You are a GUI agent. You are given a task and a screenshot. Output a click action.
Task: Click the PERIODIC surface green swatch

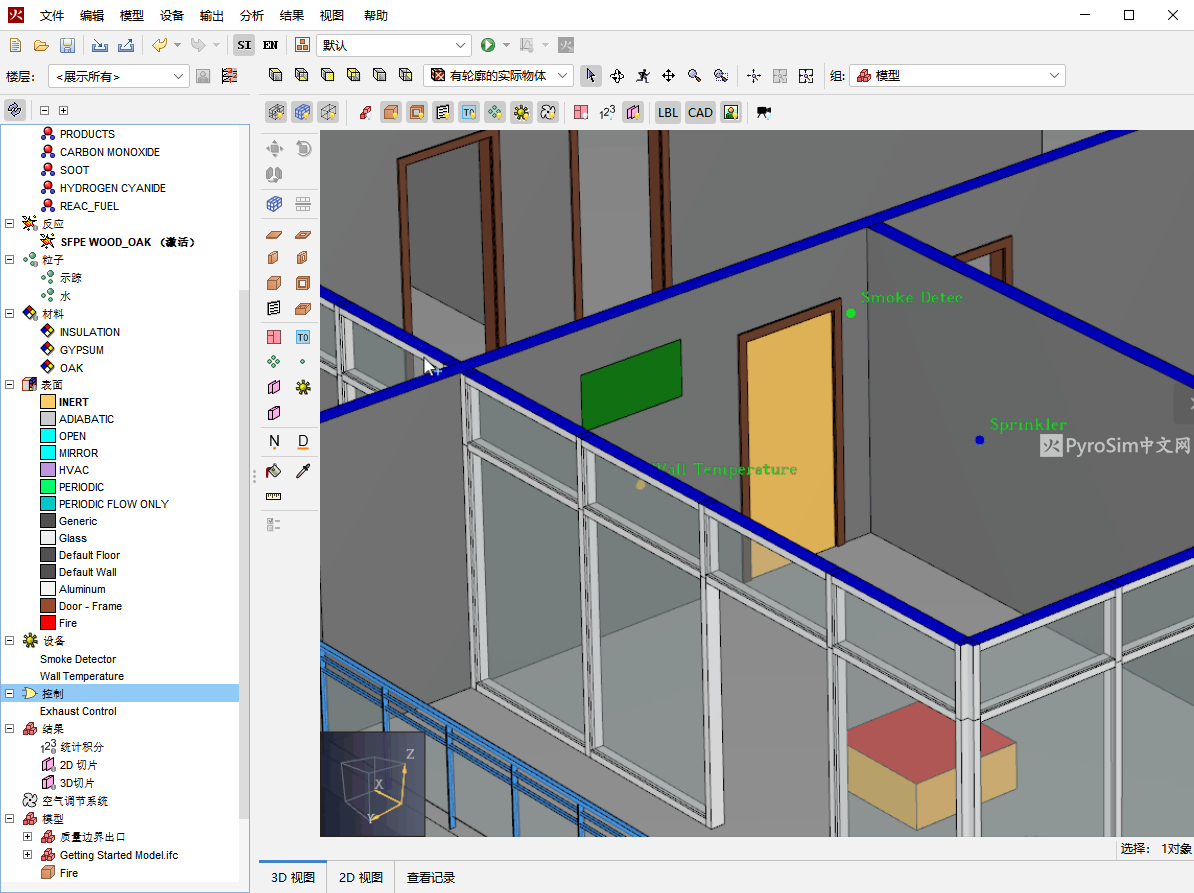tap(48, 487)
